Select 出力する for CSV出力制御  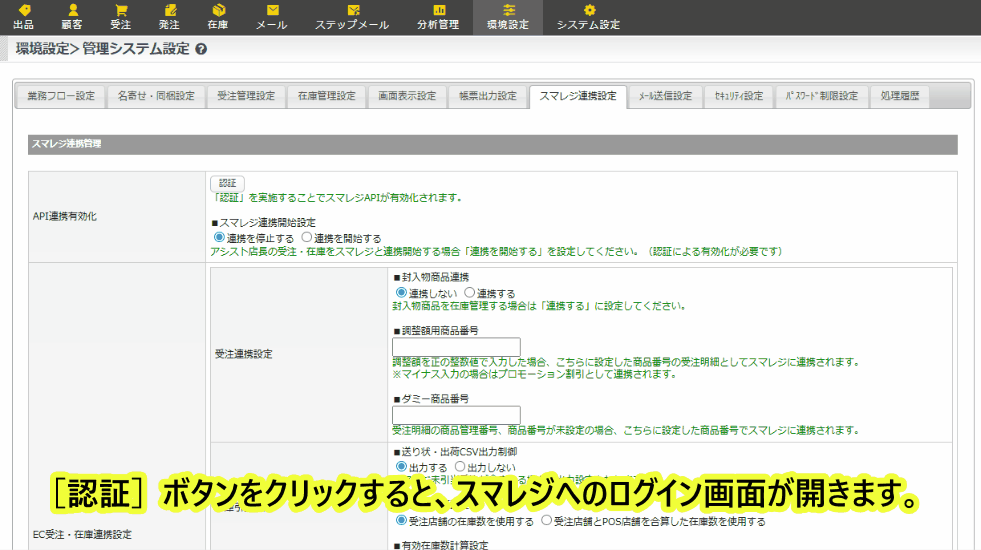click(402, 467)
